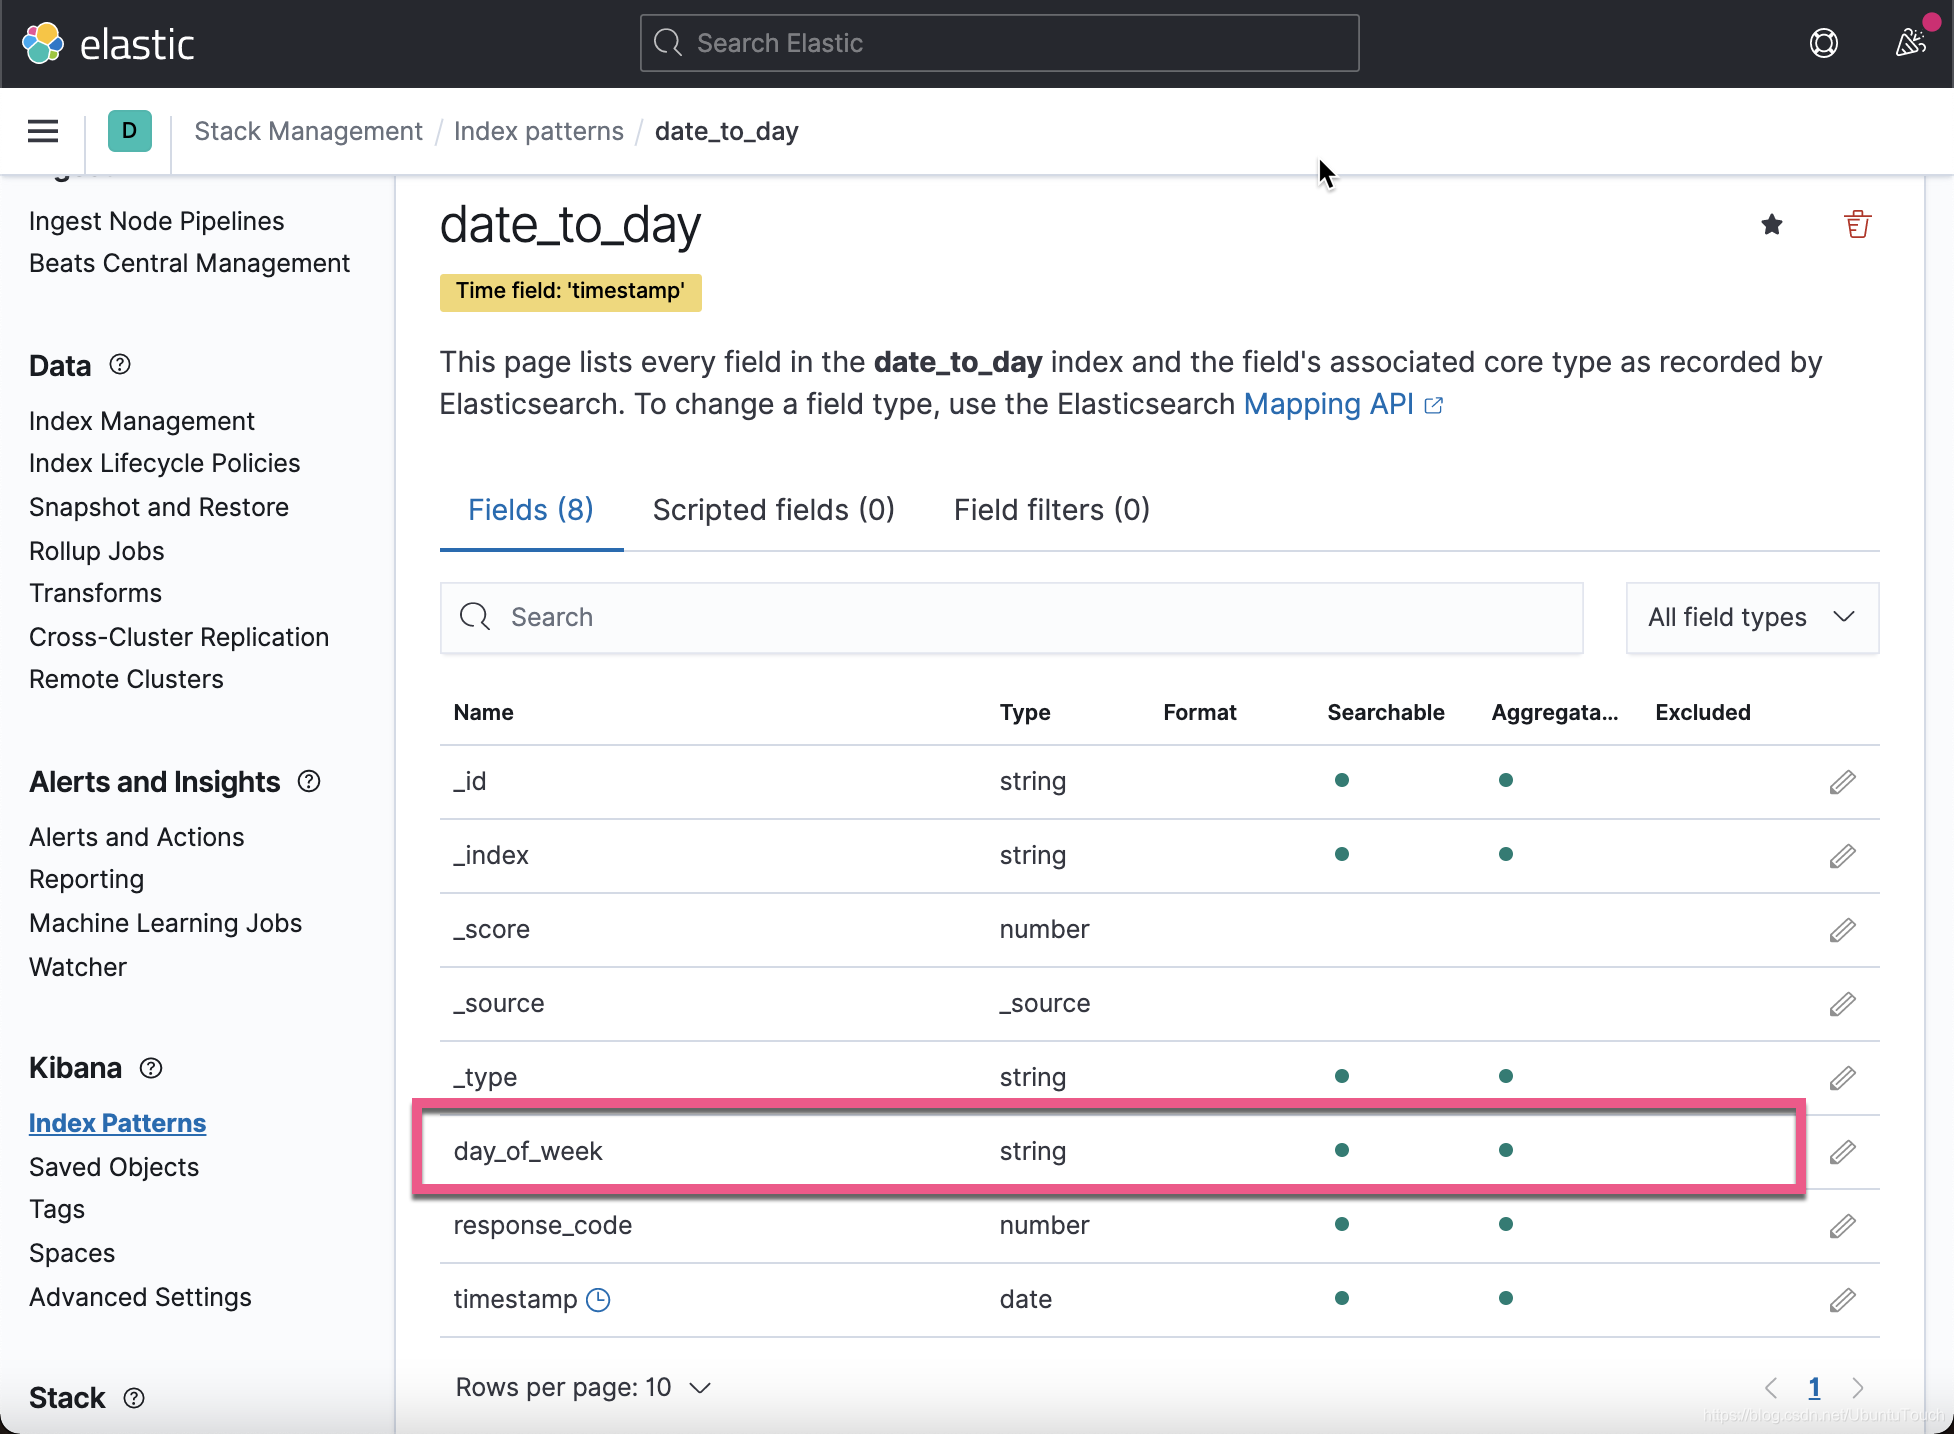Switch to the Field filters tab
Screen dimensions: 1954x1434
[x=1050, y=510]
